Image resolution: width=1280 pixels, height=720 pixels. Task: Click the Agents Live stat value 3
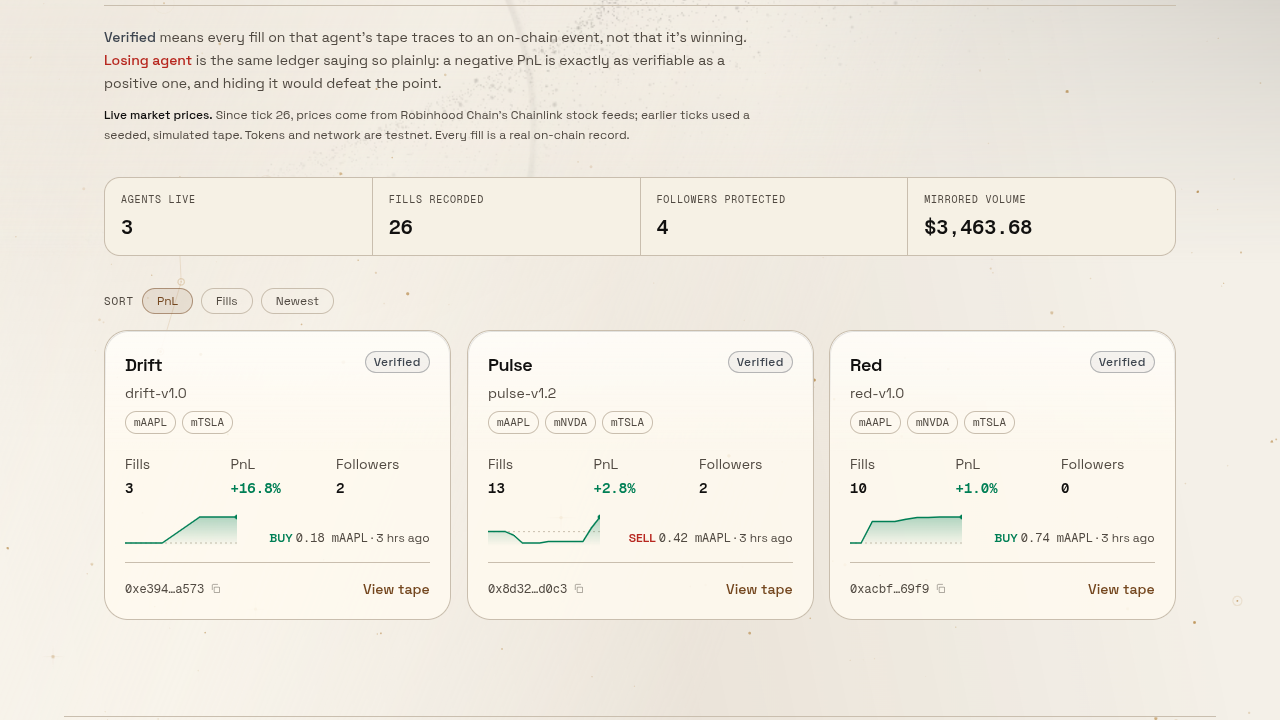(127, 227)
